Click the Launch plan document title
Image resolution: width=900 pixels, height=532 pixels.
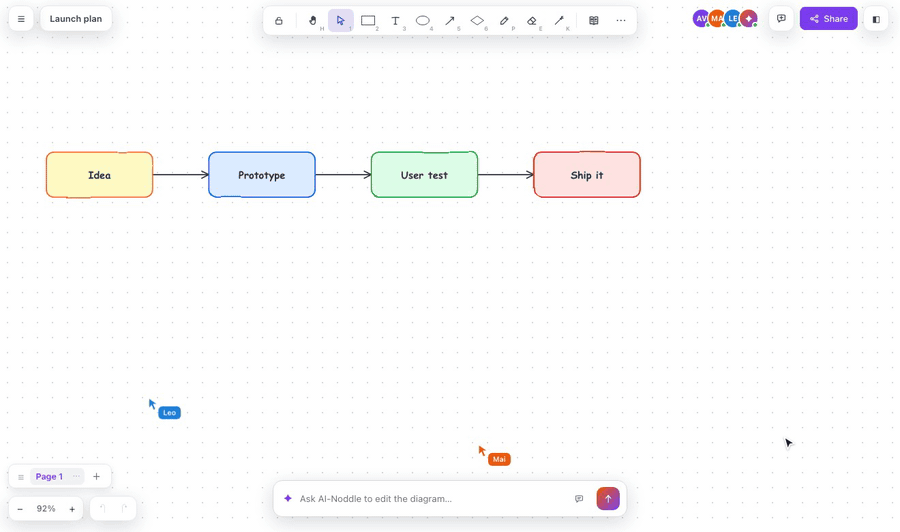76,19
